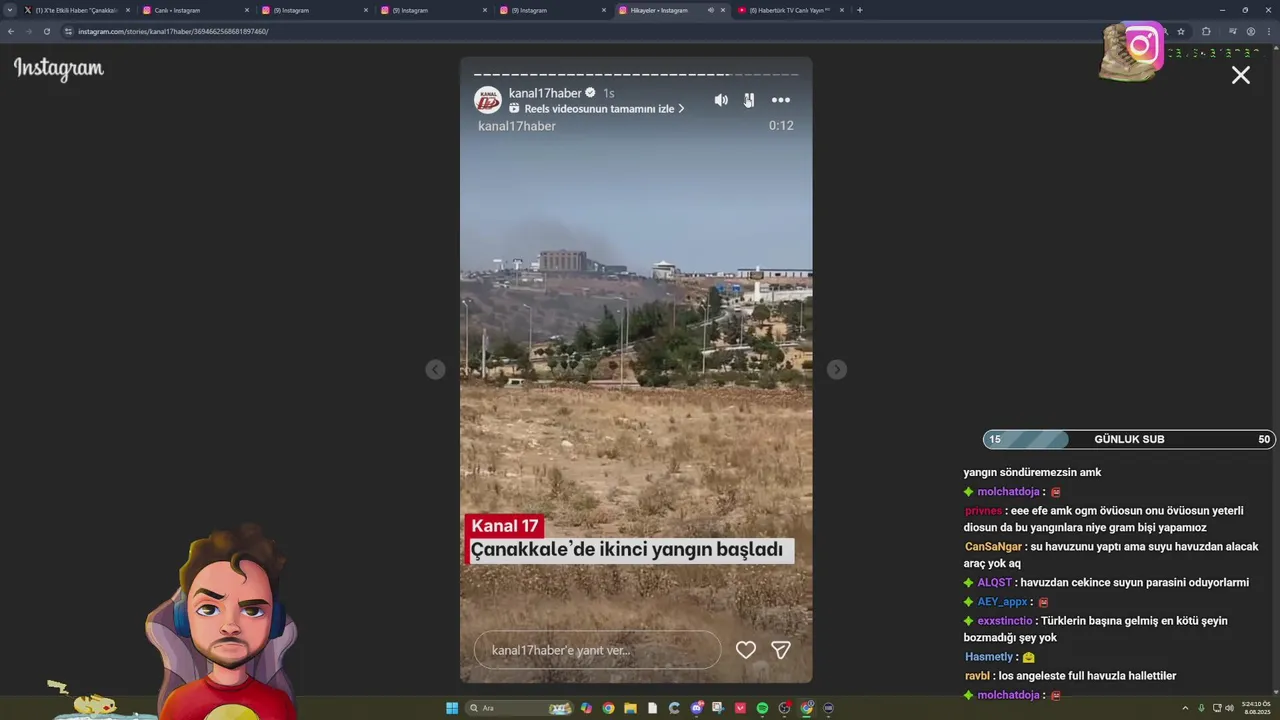This screenshot has height=720, width=1280.
Task: Mute the story audio with the speaker icon
Action: (x=721, y=100)
